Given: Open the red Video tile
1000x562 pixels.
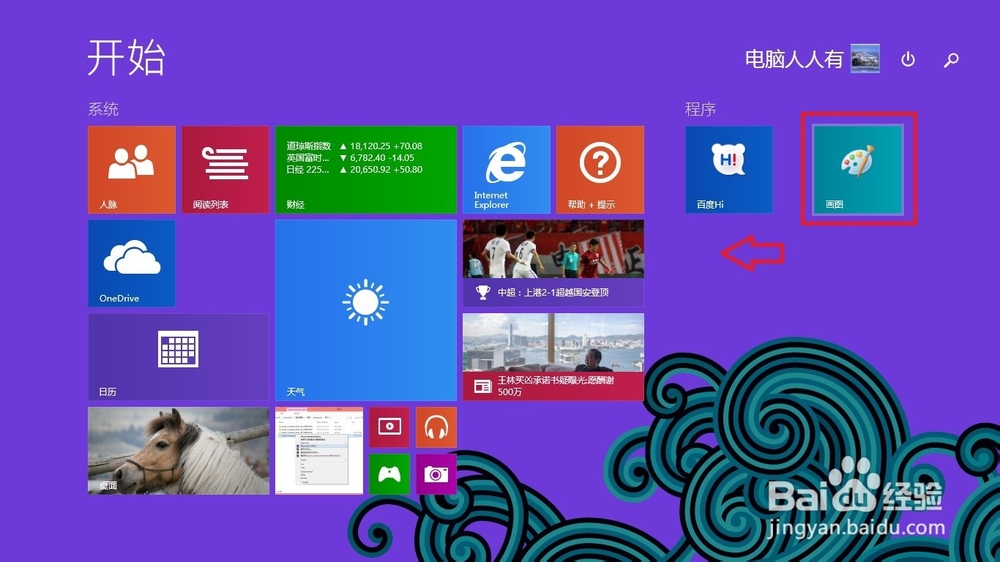Looking at the screenshot, I should tap(389, 427).
